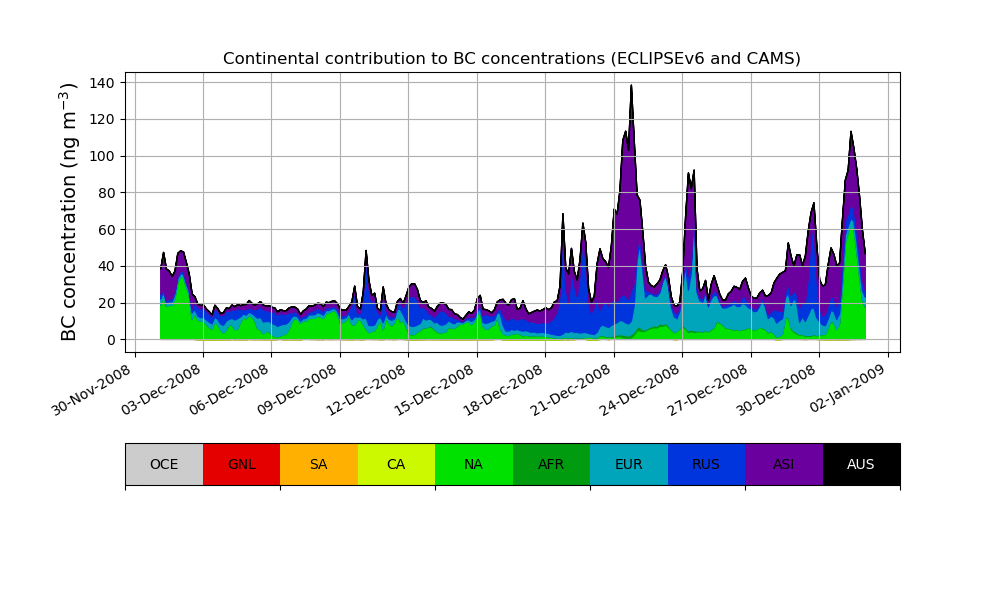Viewport: 1000px width, 600px height.
Task: Select the GNL red legend swatch
Action: tap(242, 464)
